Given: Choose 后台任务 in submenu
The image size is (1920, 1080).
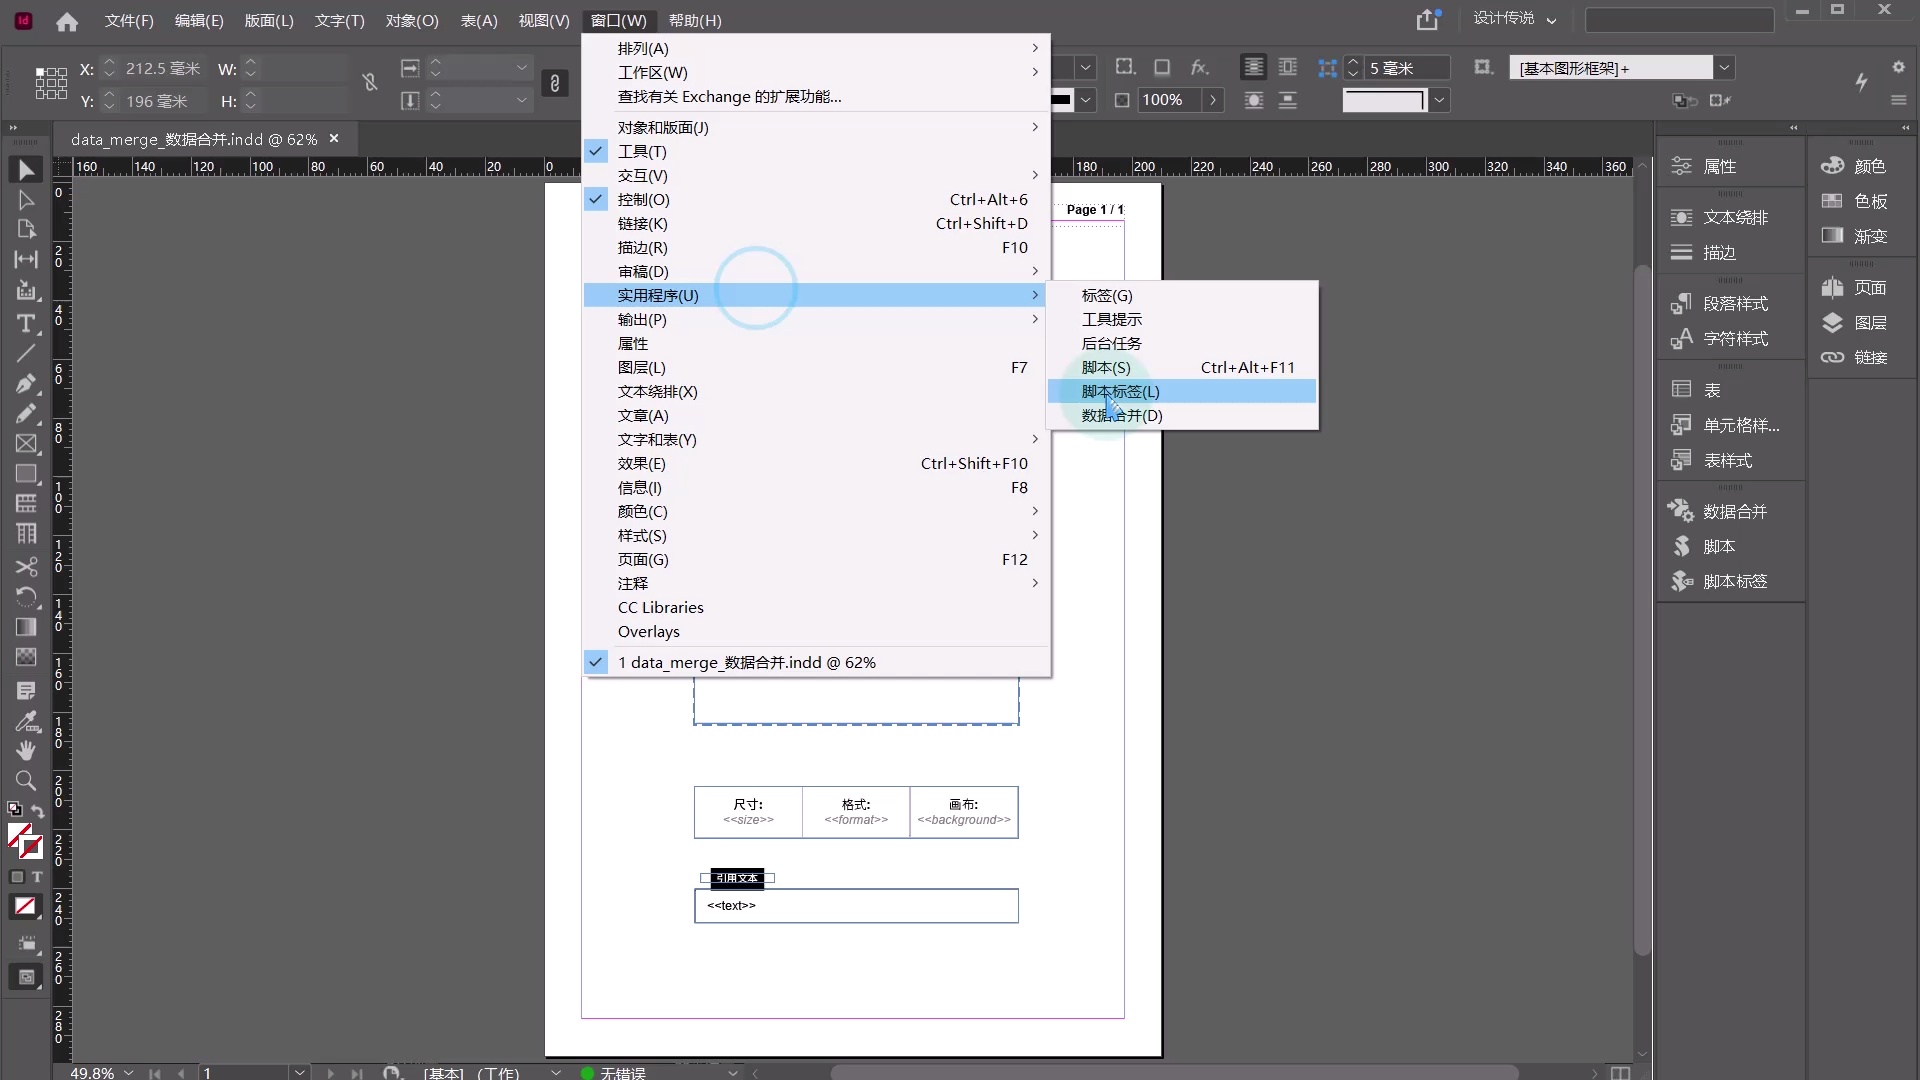Looking at the screenshot, I should tap(1182, 343).
